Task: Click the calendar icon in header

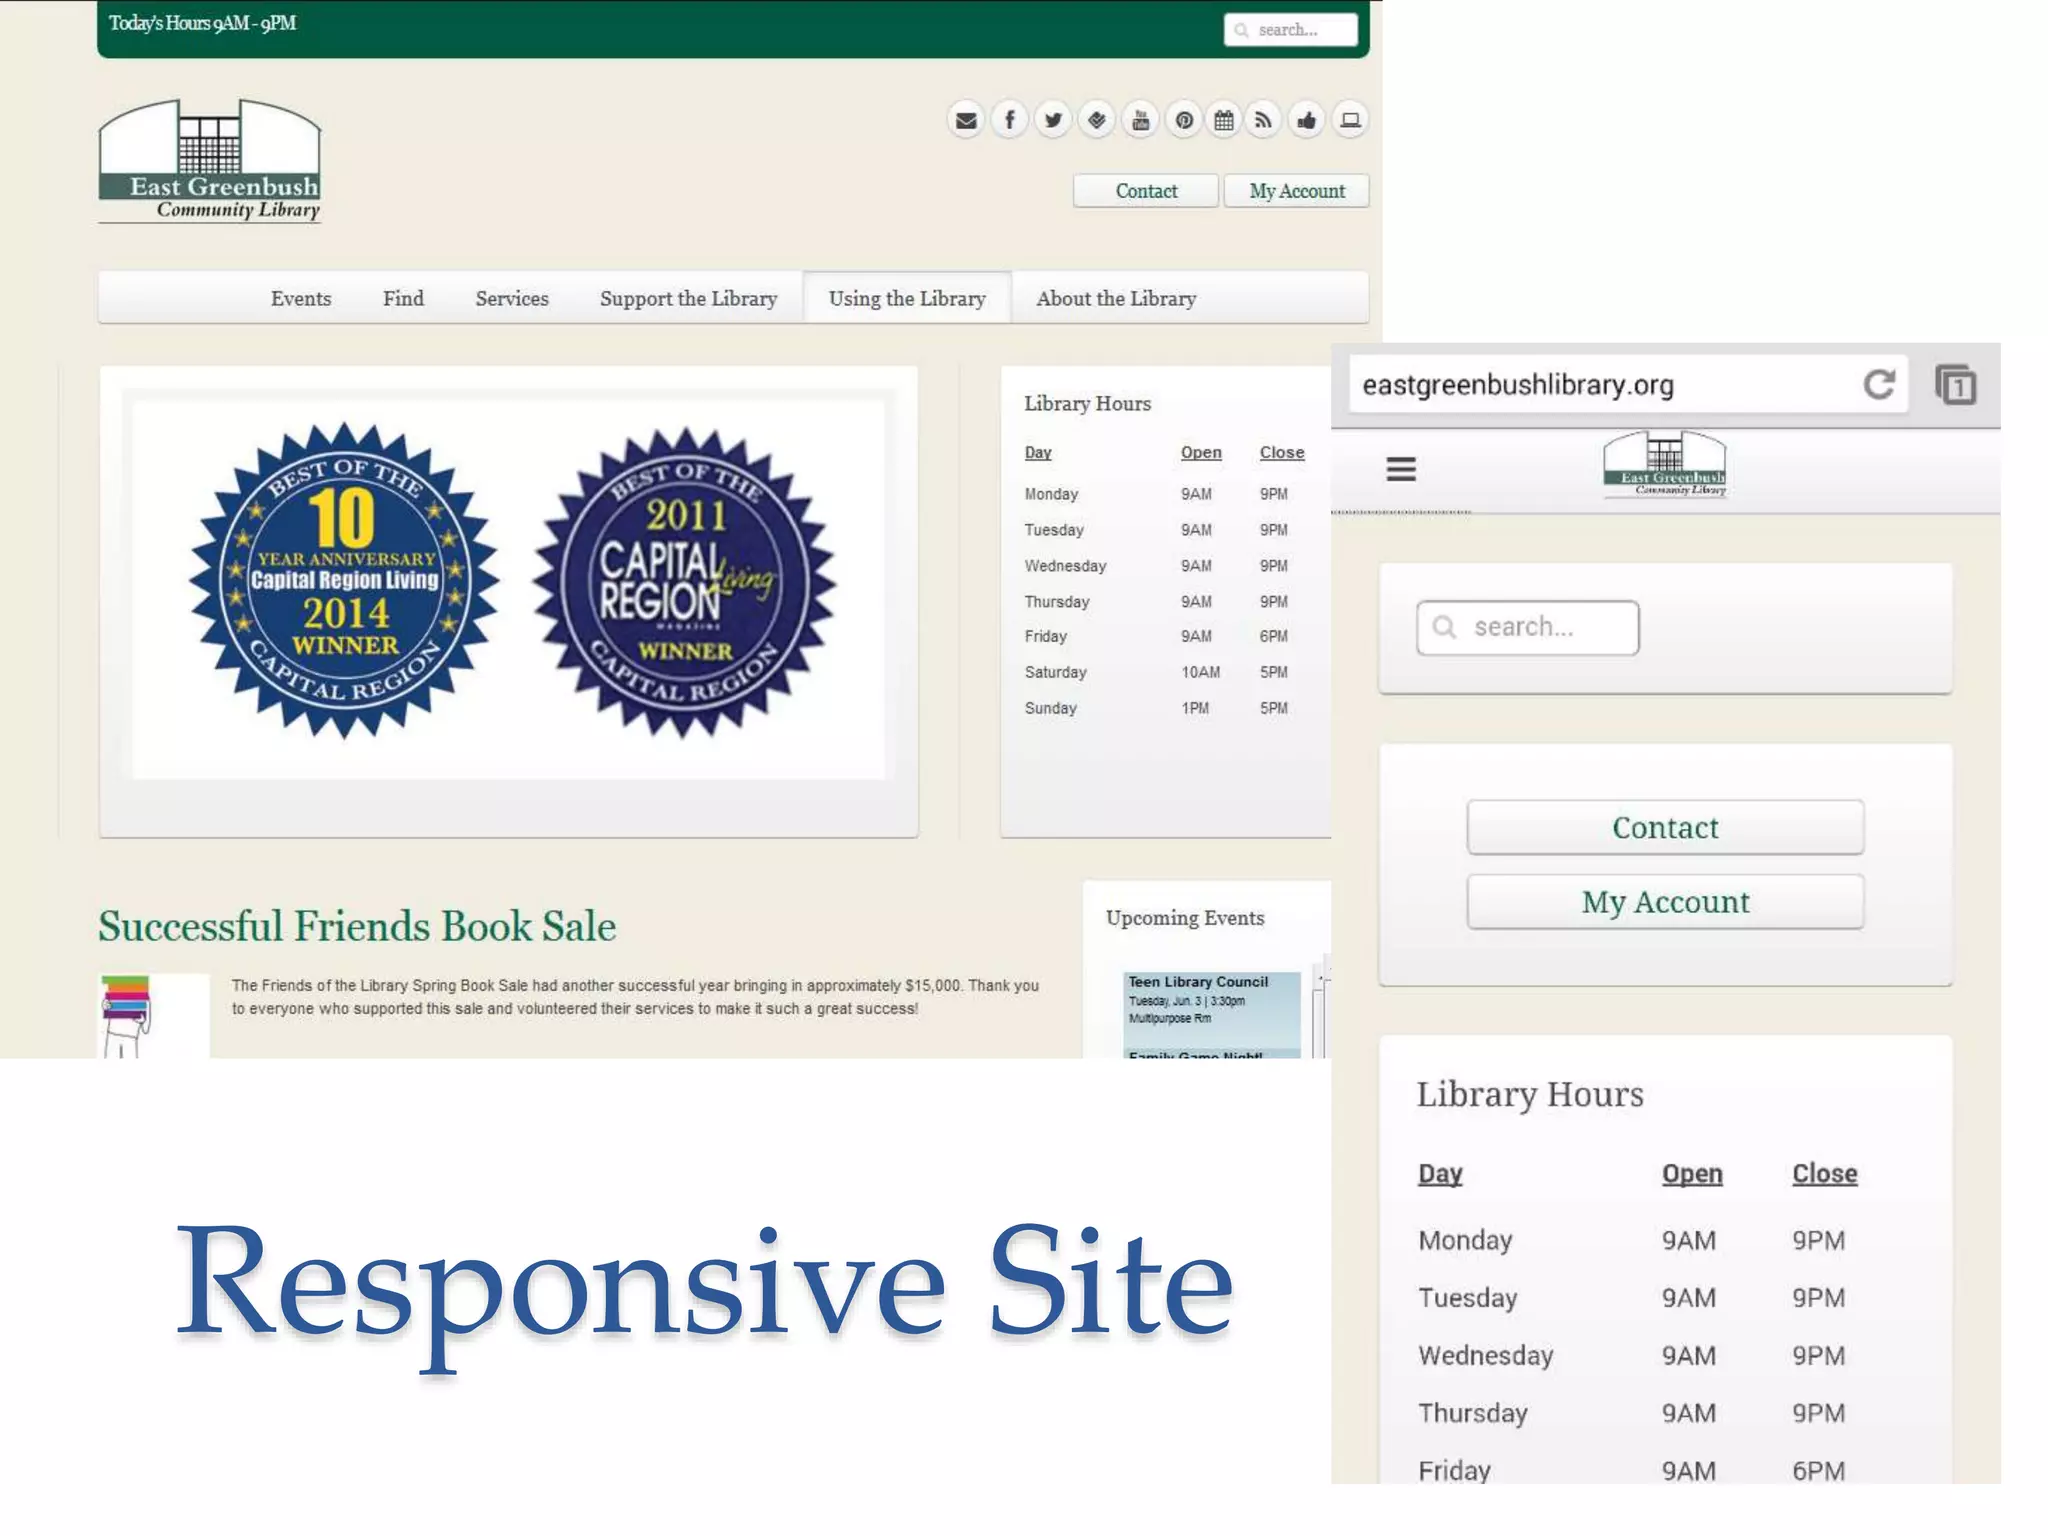Action: (x=1224, y=121)
